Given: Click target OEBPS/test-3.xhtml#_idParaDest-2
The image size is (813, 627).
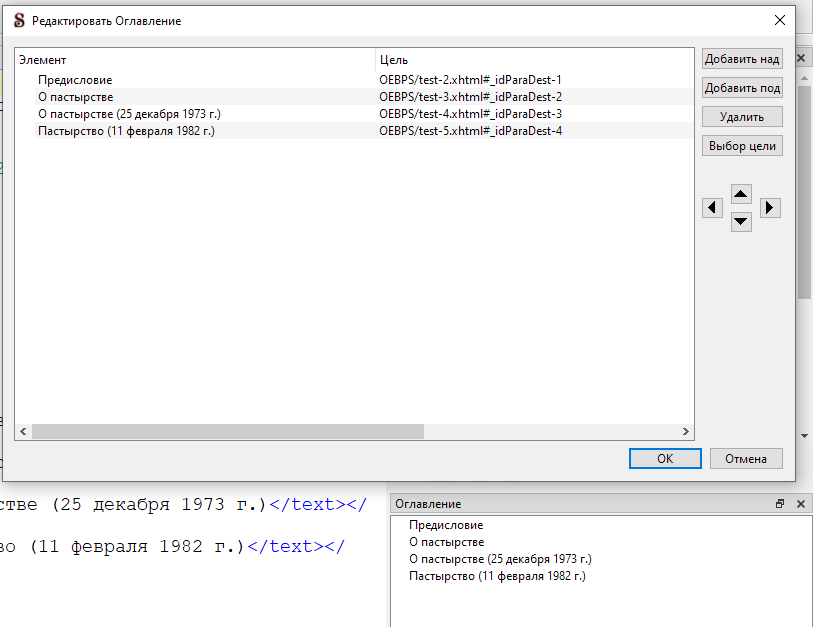Looking at the screenshot, I should click(x=470, y=97).
